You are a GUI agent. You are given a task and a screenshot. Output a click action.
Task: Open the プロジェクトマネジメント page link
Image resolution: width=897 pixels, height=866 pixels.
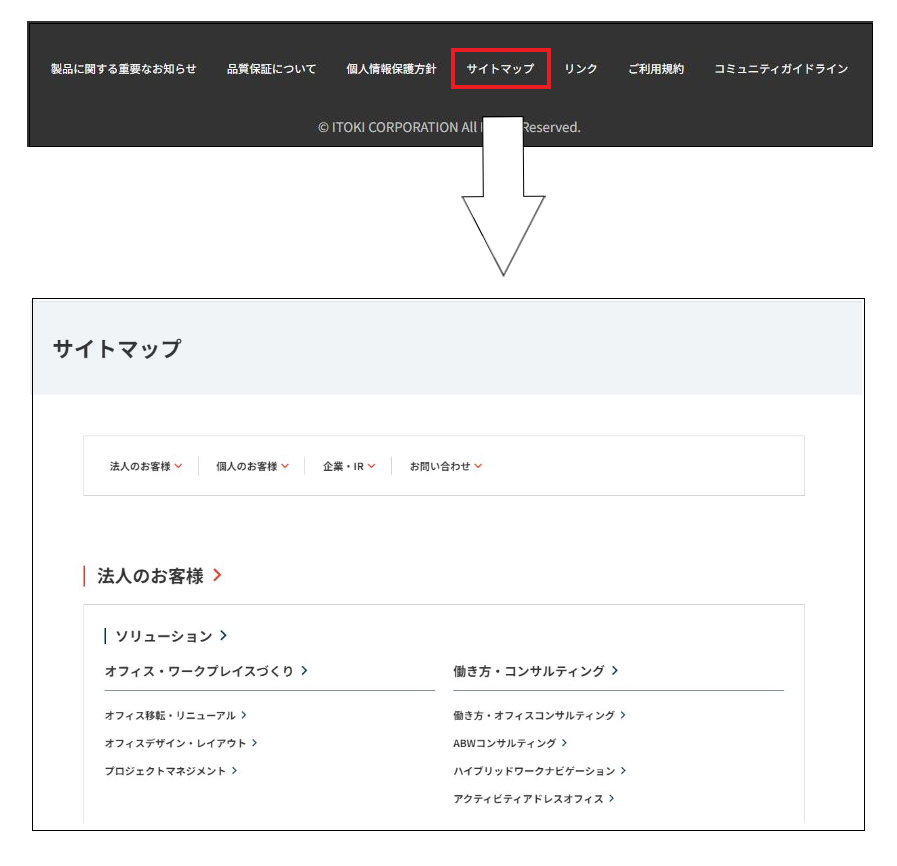(171, 771)
